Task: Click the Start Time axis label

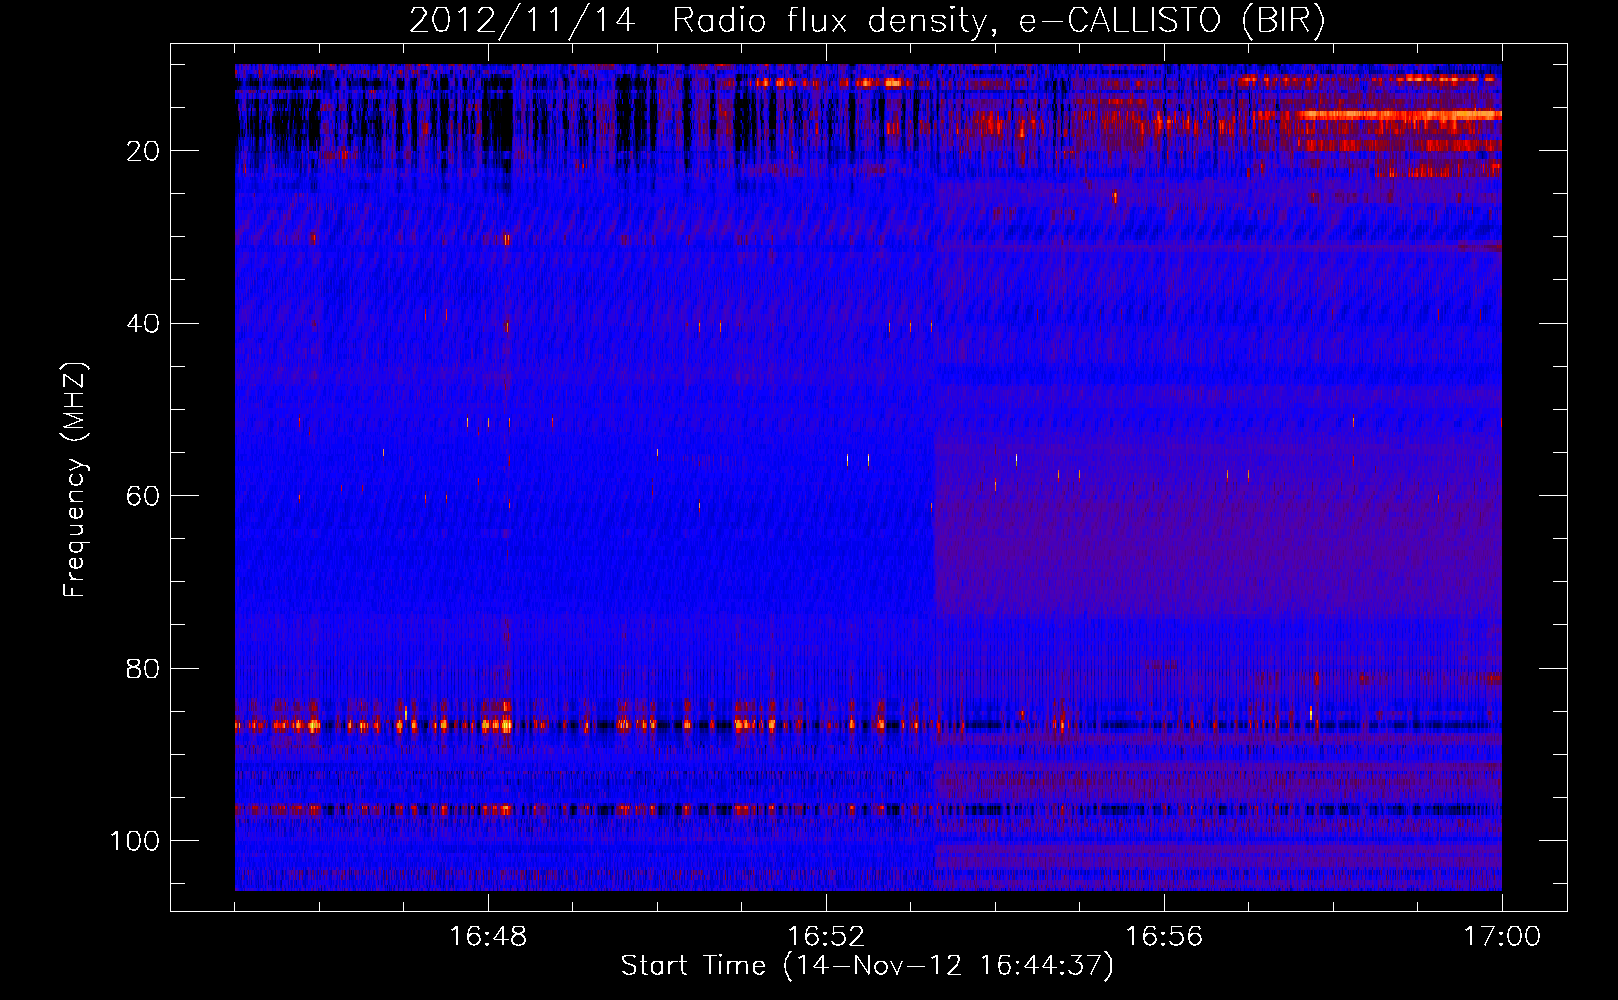Action: click(867, 966)
